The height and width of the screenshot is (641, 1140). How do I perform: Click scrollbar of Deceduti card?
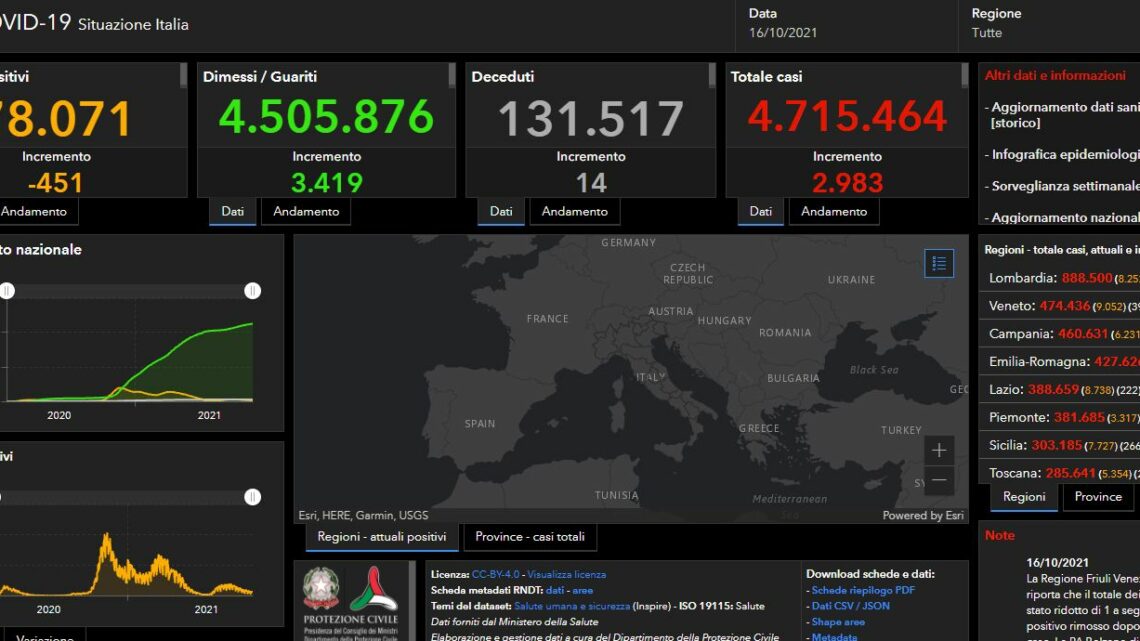(712, 76)
